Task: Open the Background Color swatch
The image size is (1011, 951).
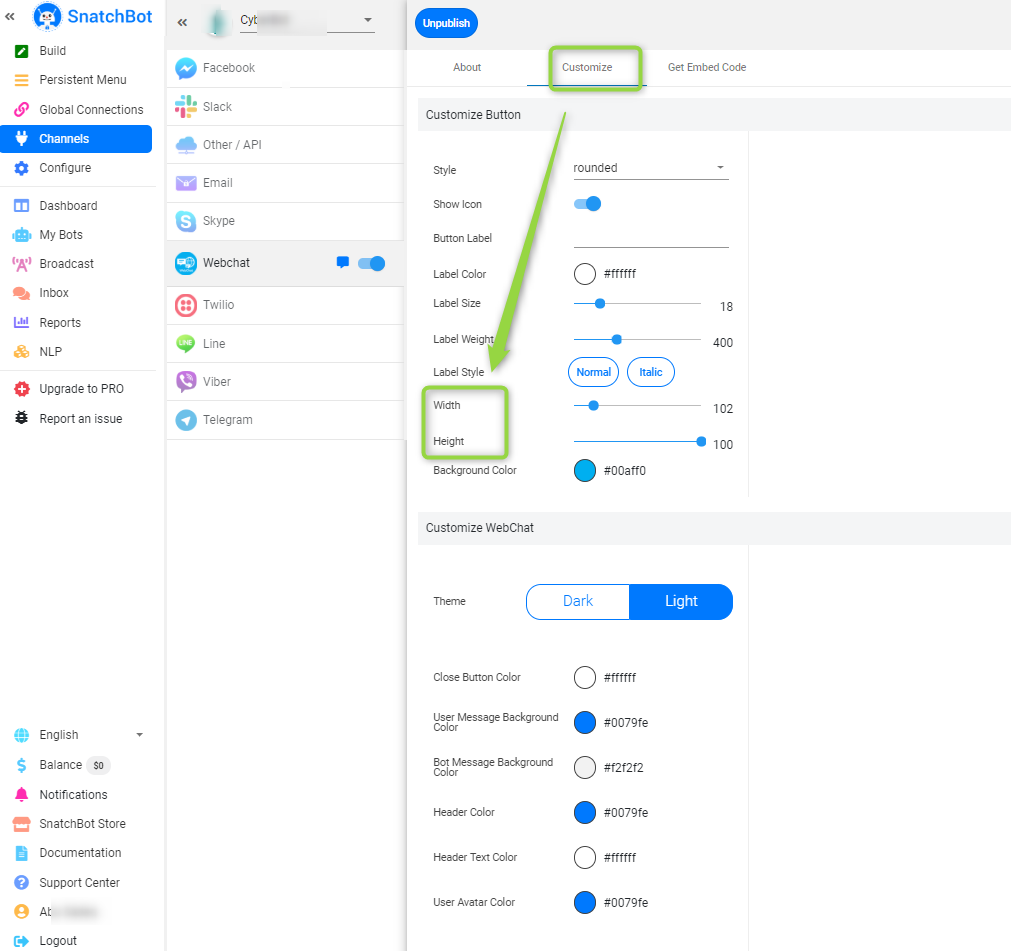Action: 585,470
